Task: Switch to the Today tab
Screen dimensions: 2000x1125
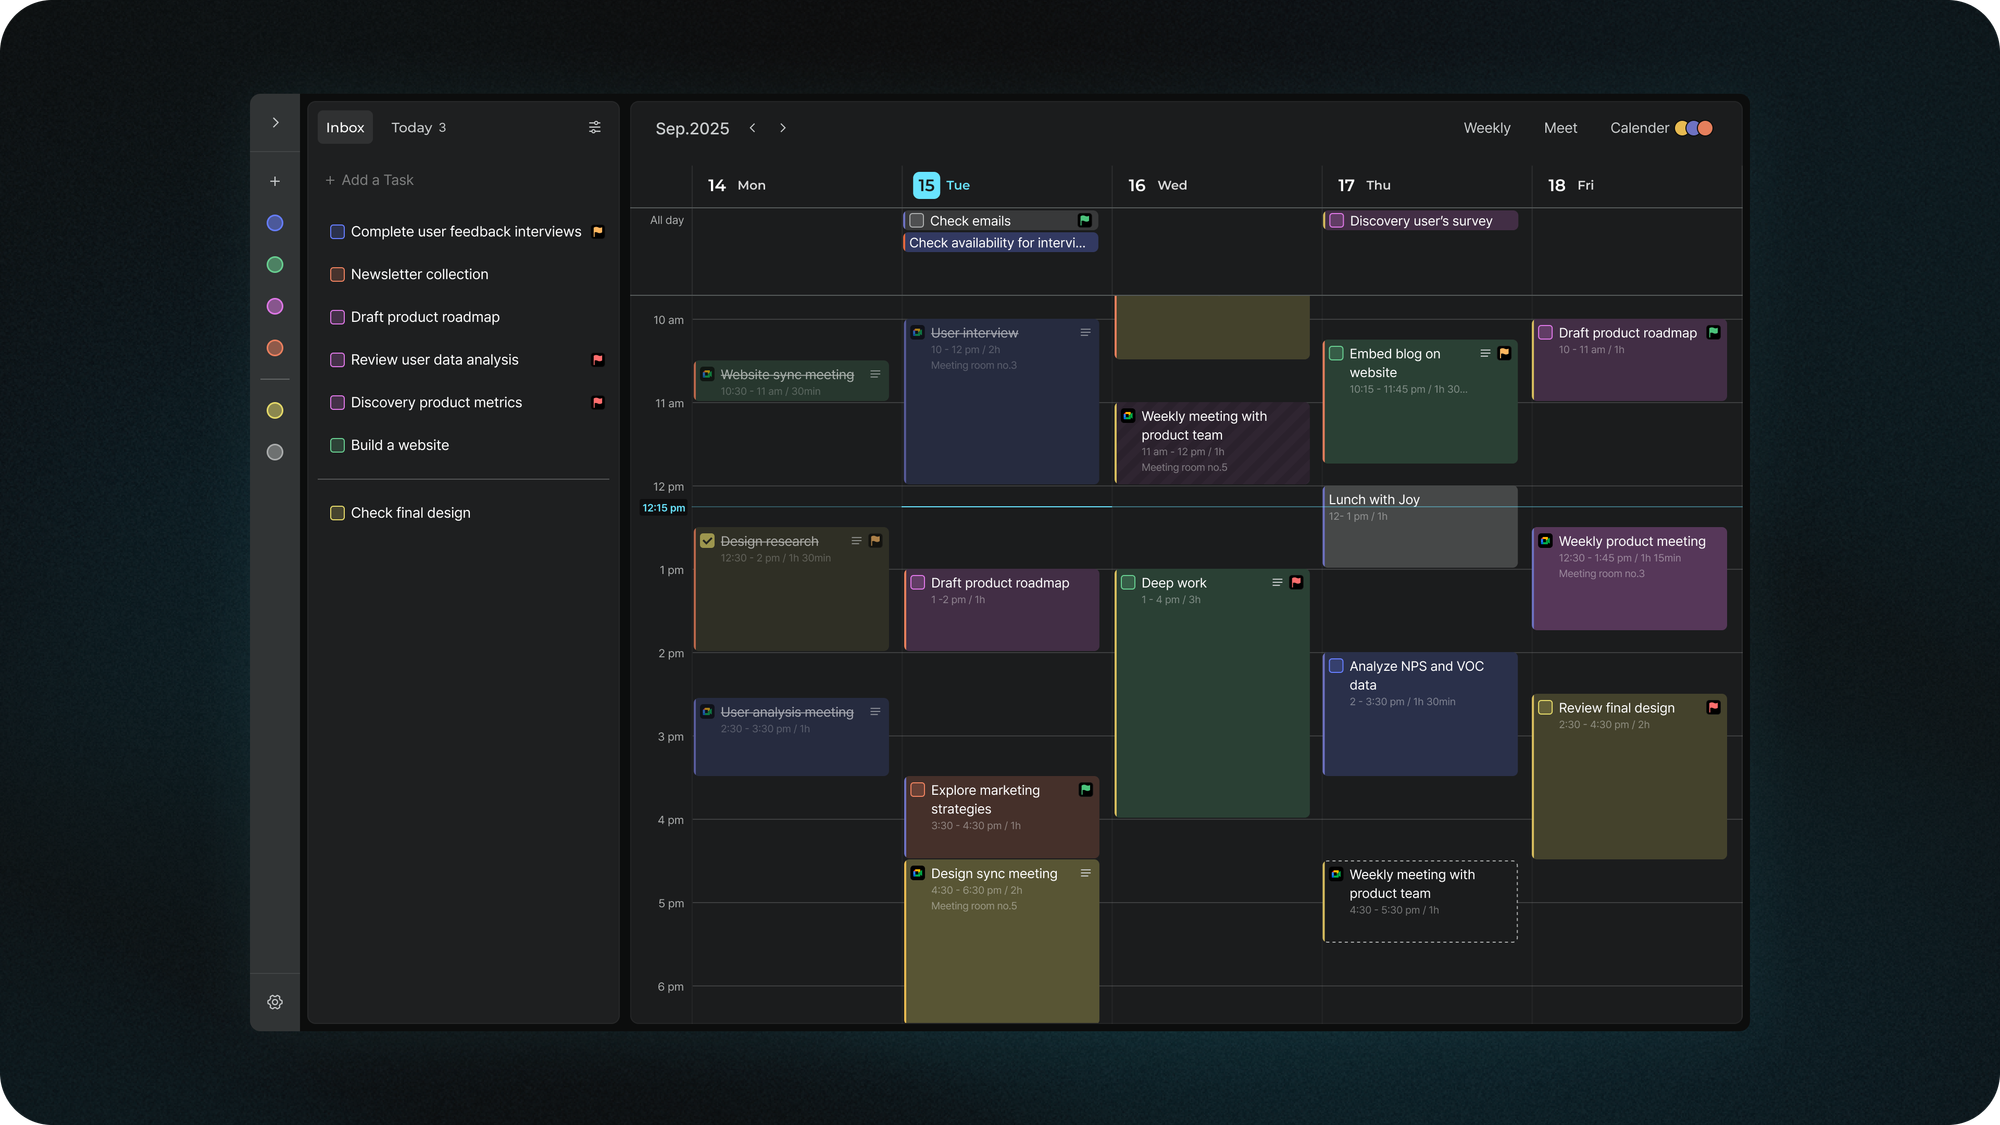Action: point(418,128)
